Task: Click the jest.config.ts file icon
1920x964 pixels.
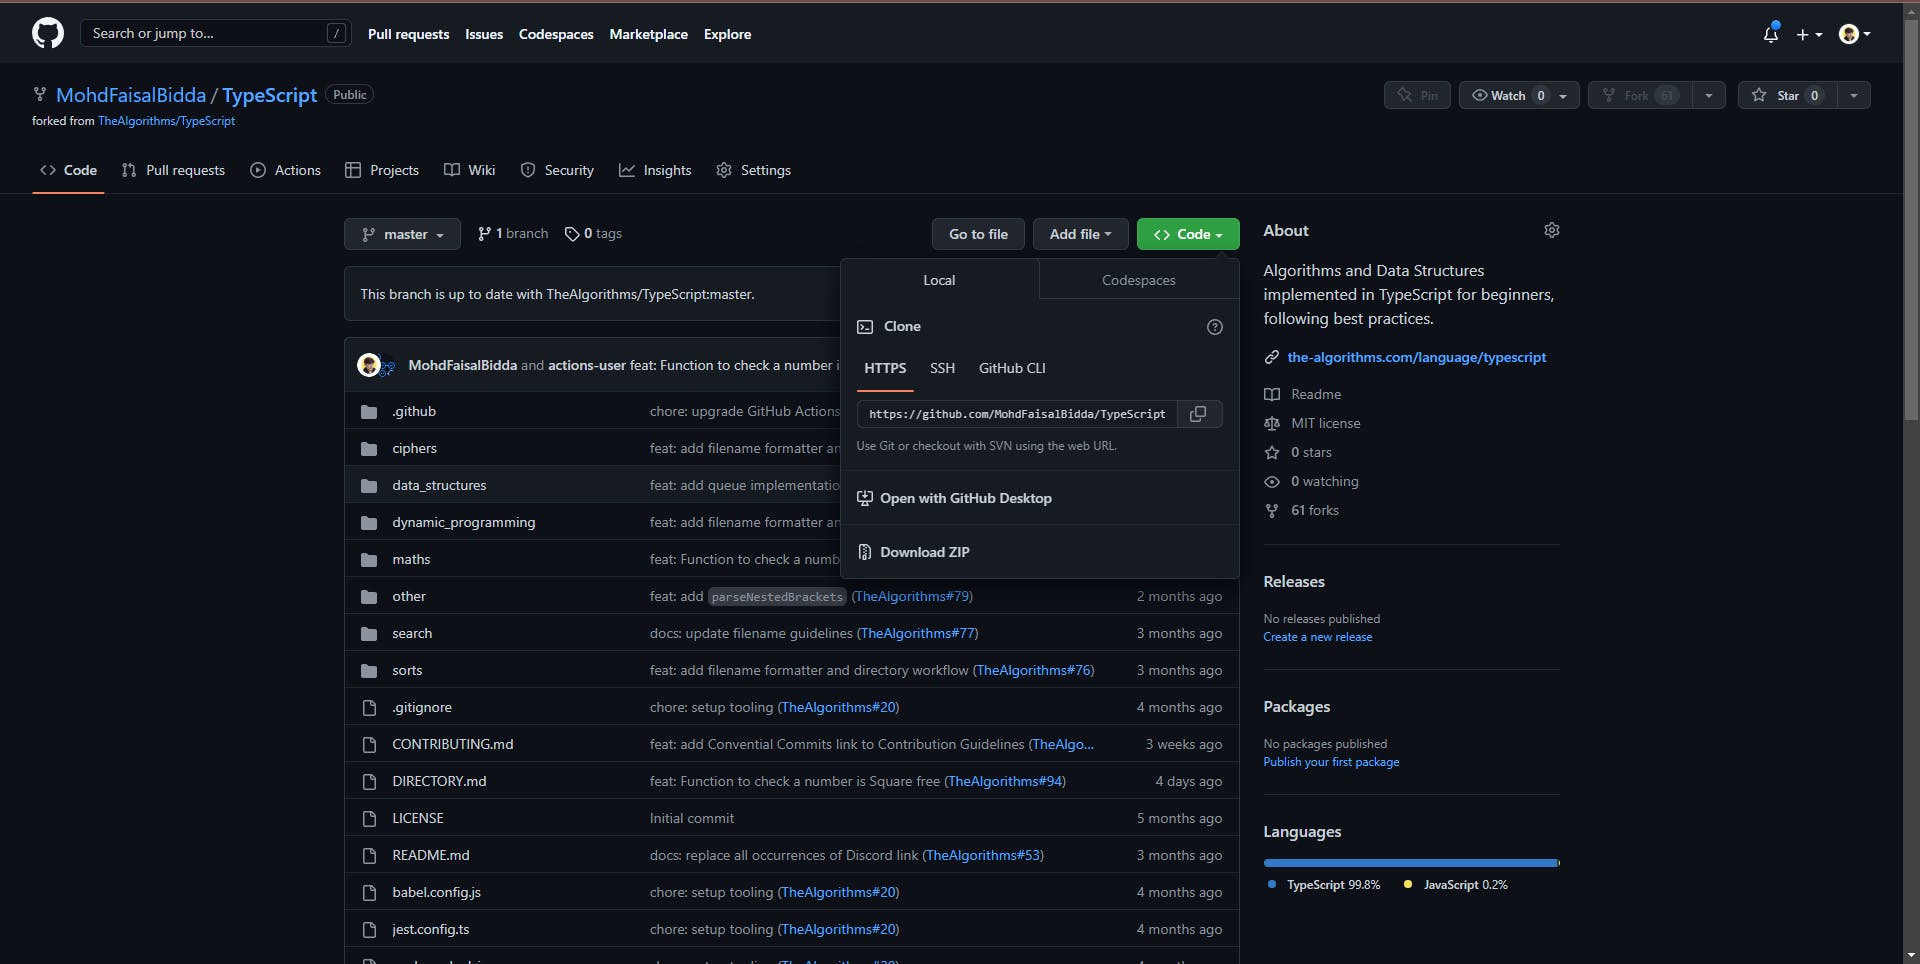Action: 369,930
